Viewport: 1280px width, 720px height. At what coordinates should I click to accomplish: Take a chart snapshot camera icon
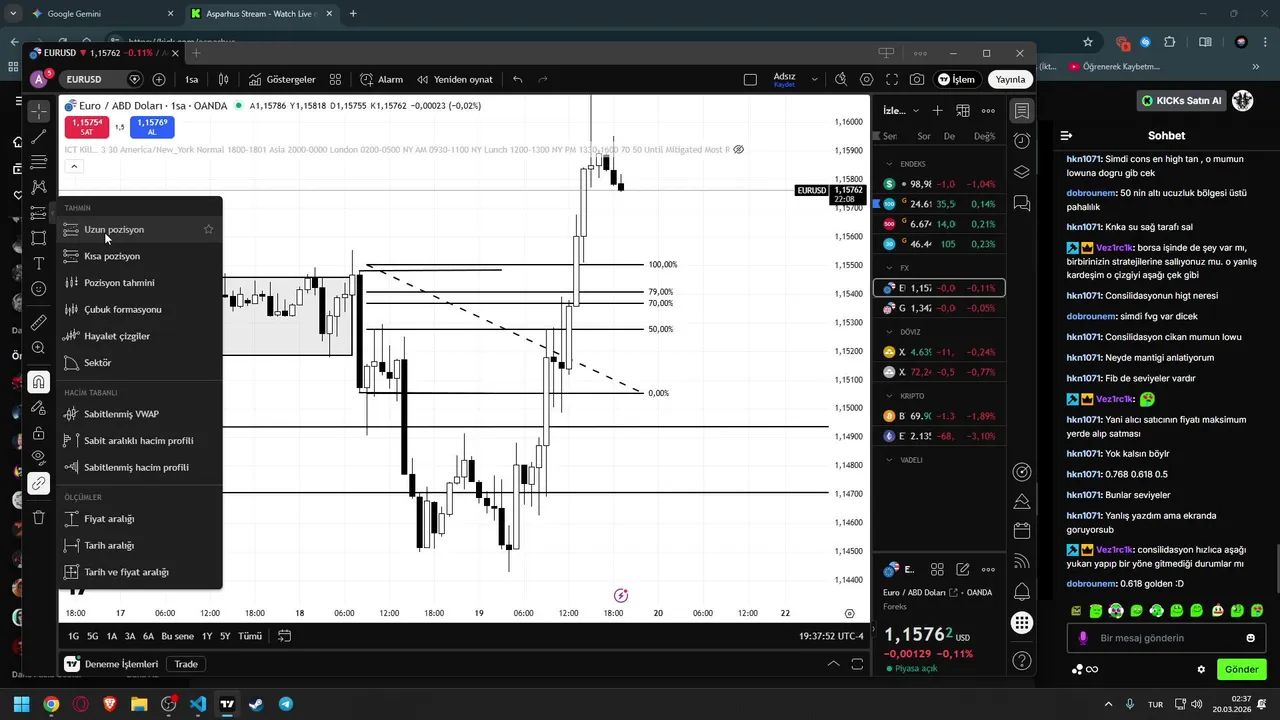pos(917,79)
